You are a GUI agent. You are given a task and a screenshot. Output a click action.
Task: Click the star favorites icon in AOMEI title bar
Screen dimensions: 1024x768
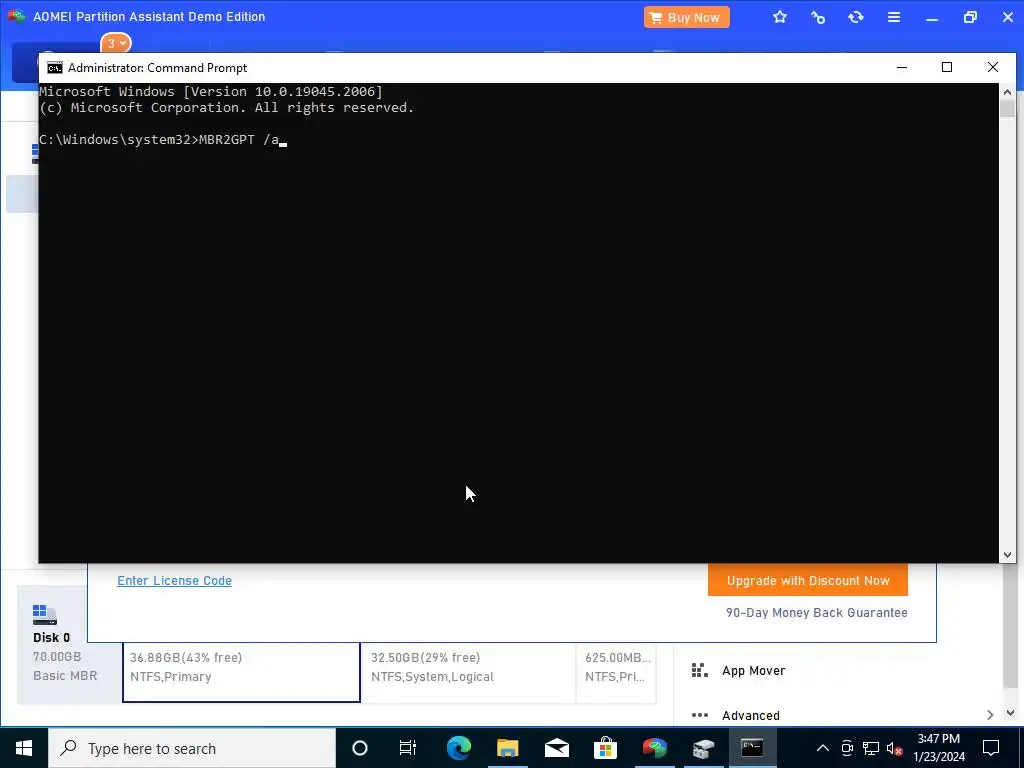pyautogui.click(x=780, y=18)
